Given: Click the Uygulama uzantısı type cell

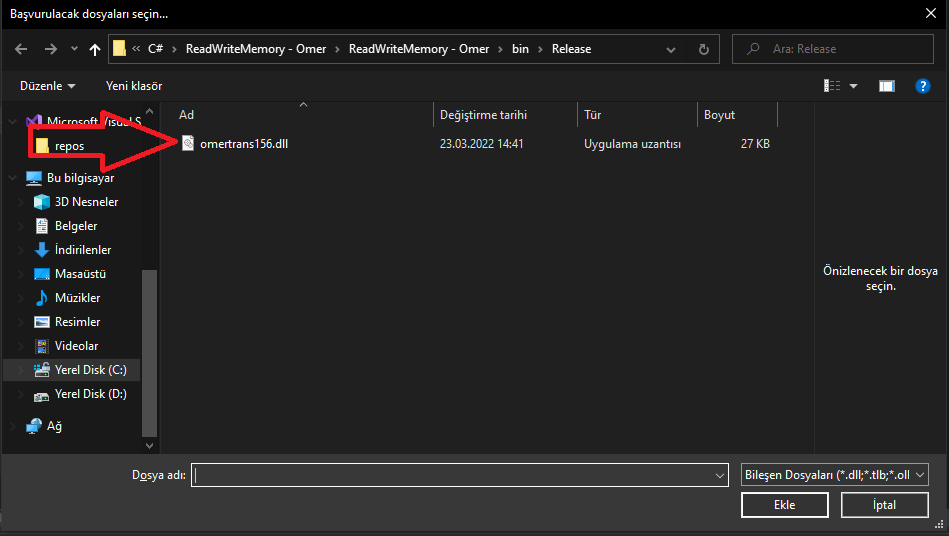Looking at the screenshot, I should [632, 144].
